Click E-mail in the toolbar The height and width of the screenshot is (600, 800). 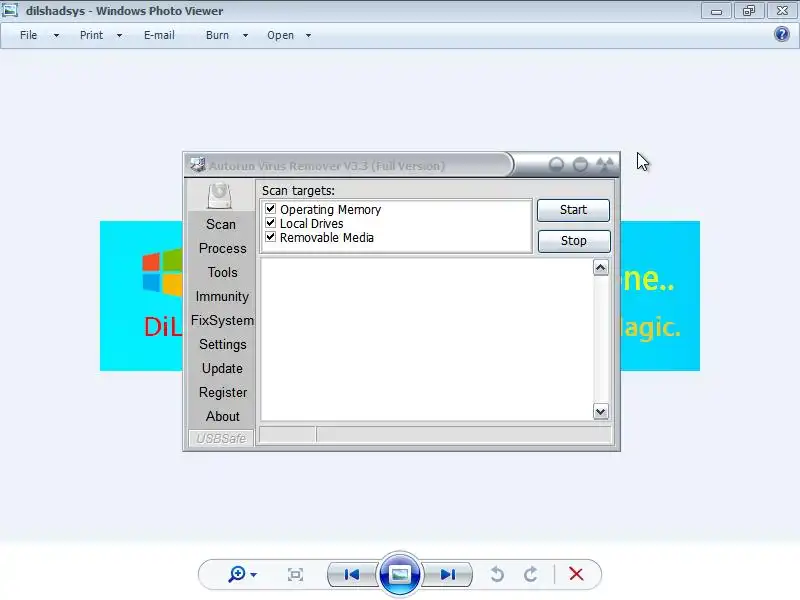tap(159, 35)
